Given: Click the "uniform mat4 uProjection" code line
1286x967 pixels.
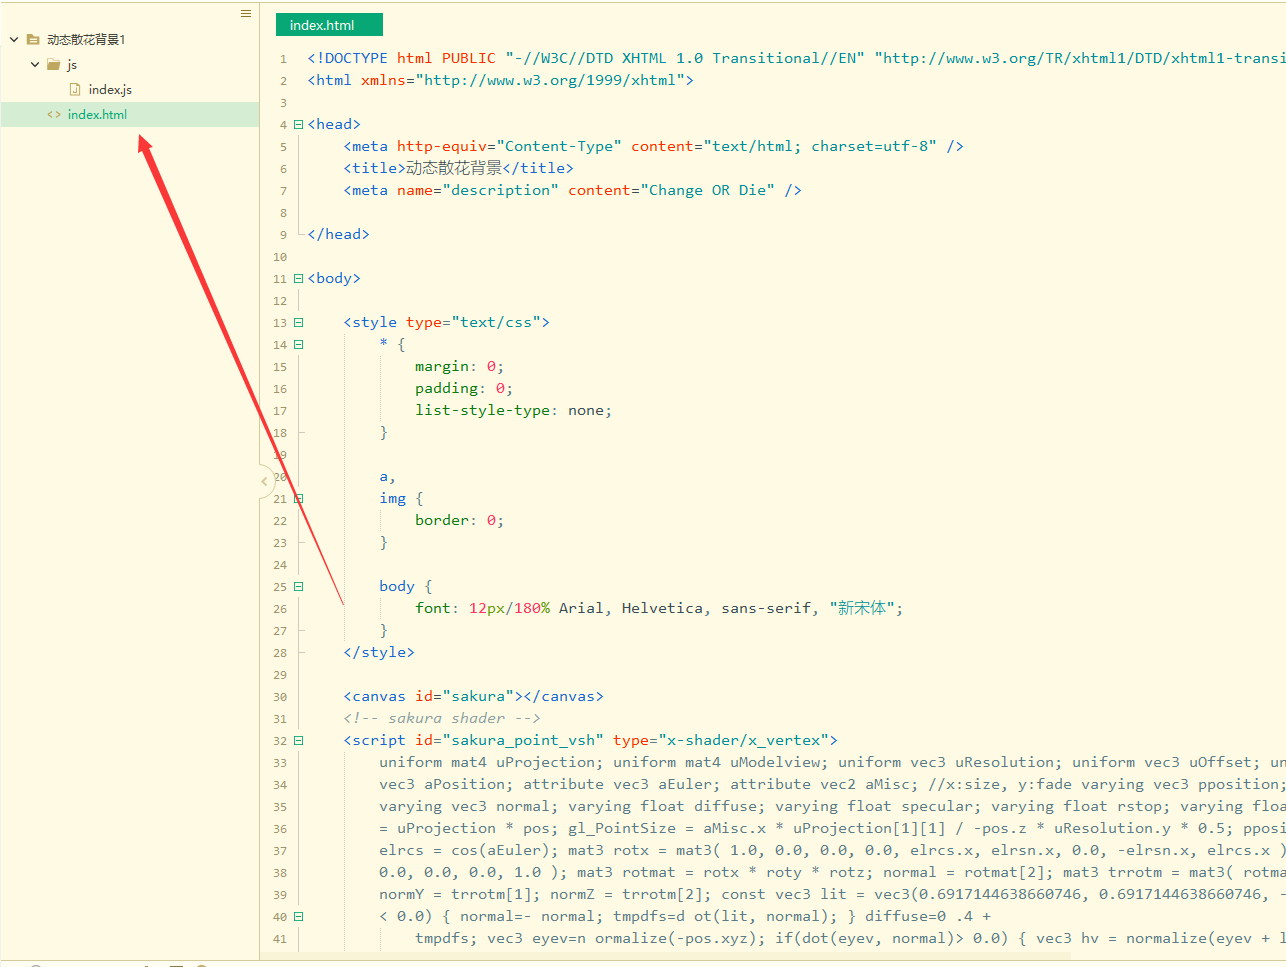Looking at the screenshot, I should [832, 762].
